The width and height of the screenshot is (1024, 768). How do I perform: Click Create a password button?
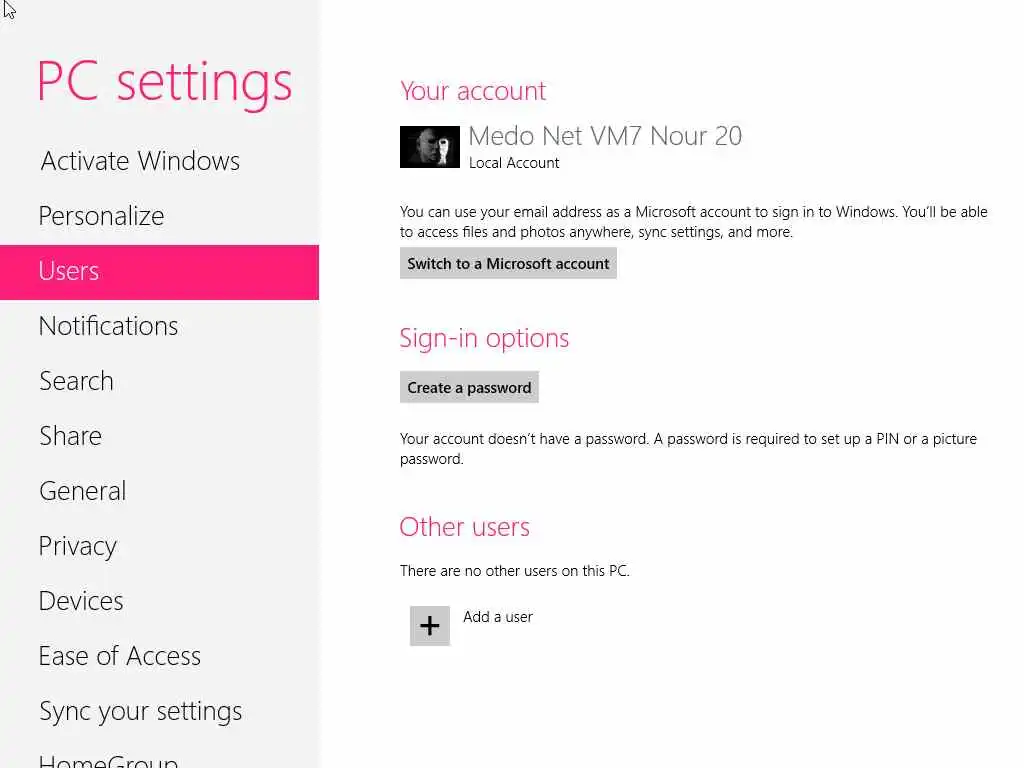[469, 387]
